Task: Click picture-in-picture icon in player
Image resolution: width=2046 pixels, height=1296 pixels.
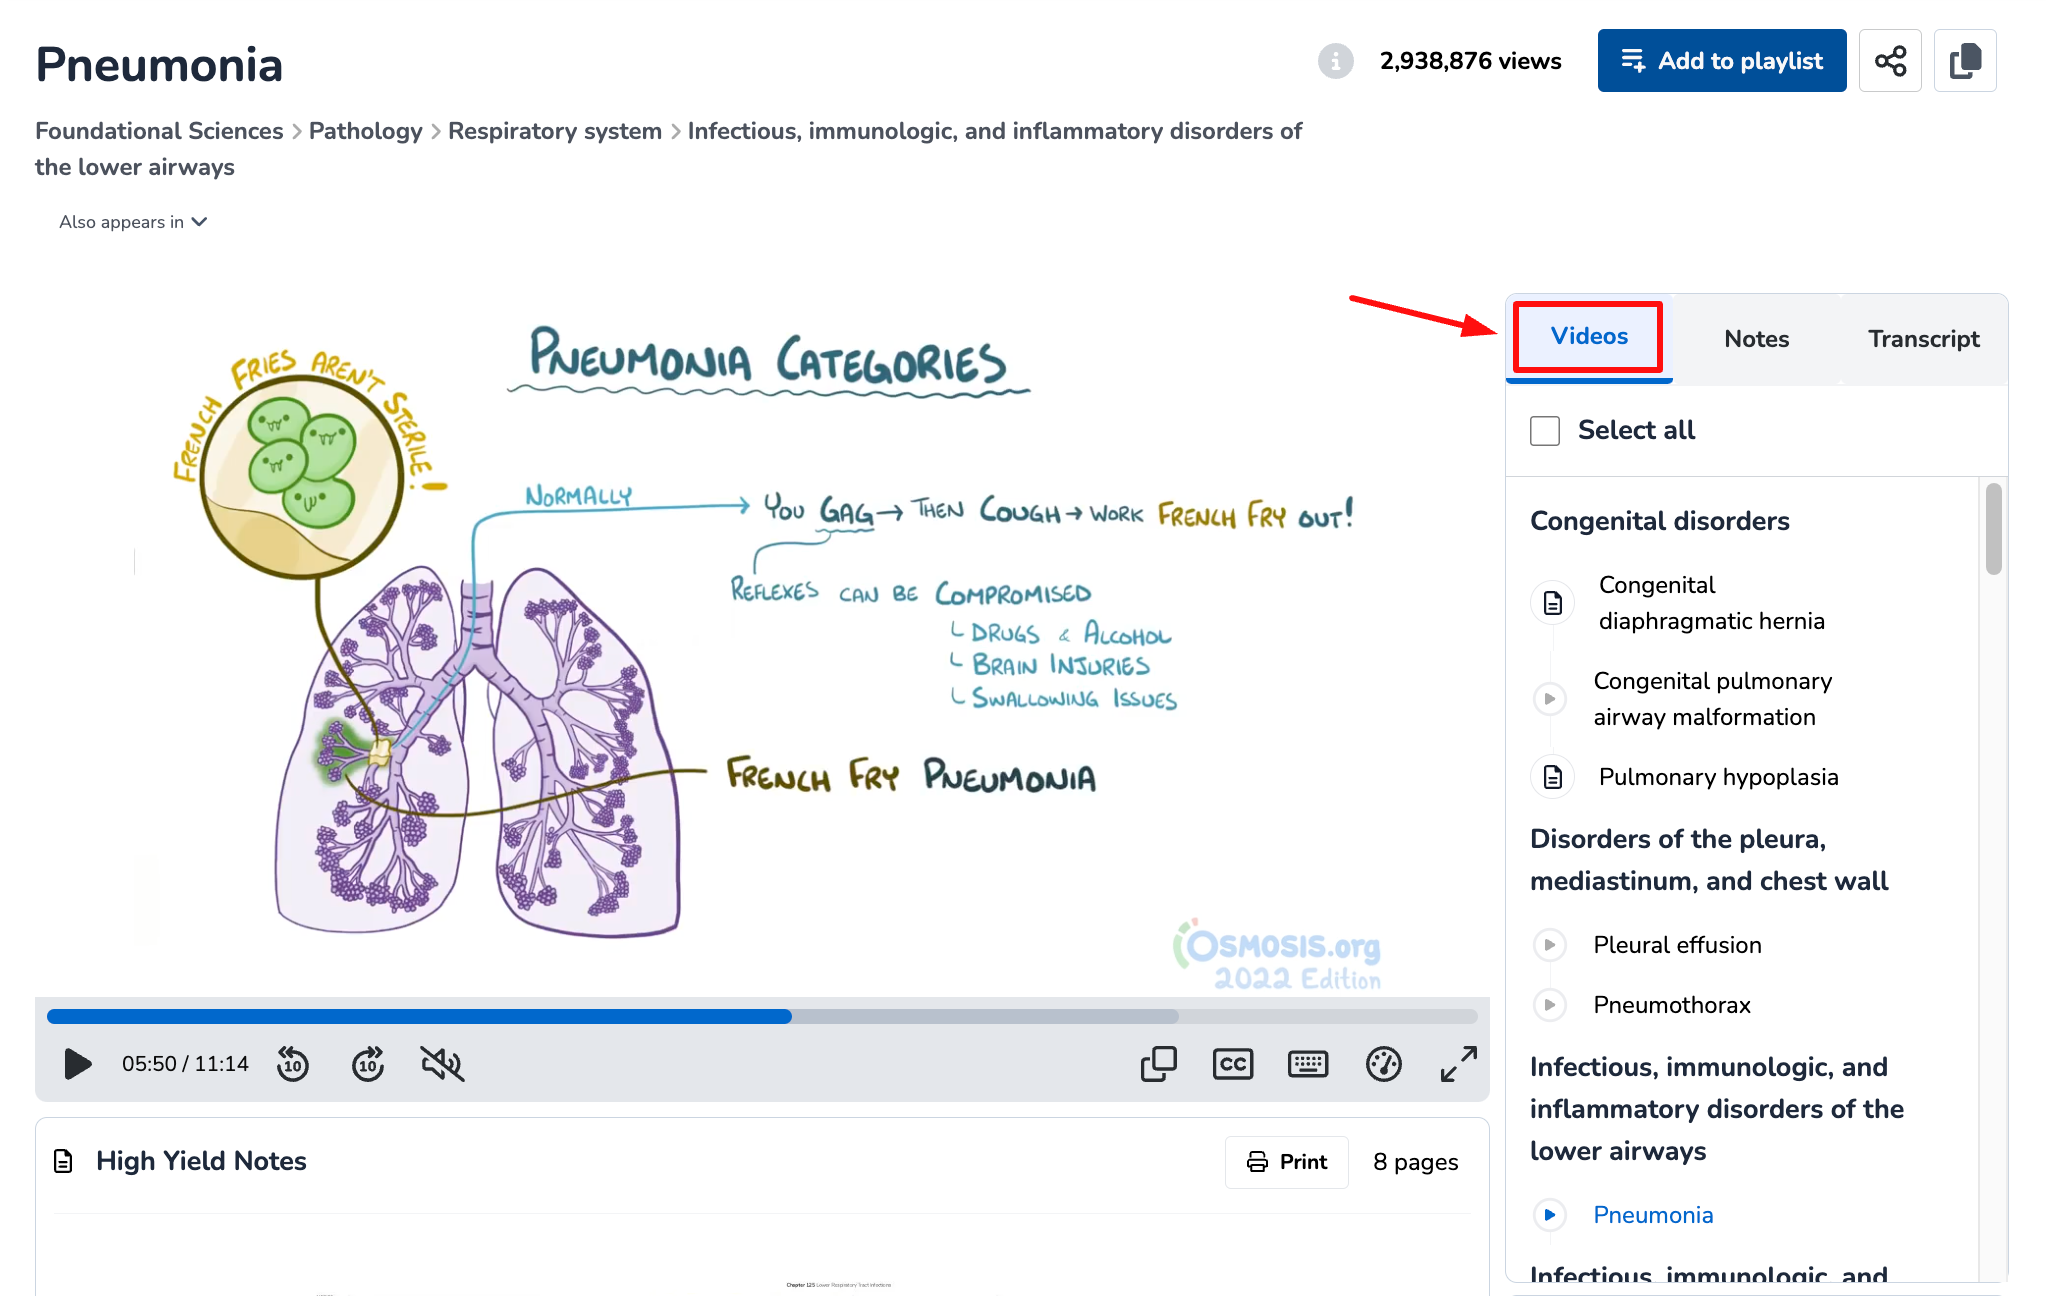Action: [1158, 1064]
